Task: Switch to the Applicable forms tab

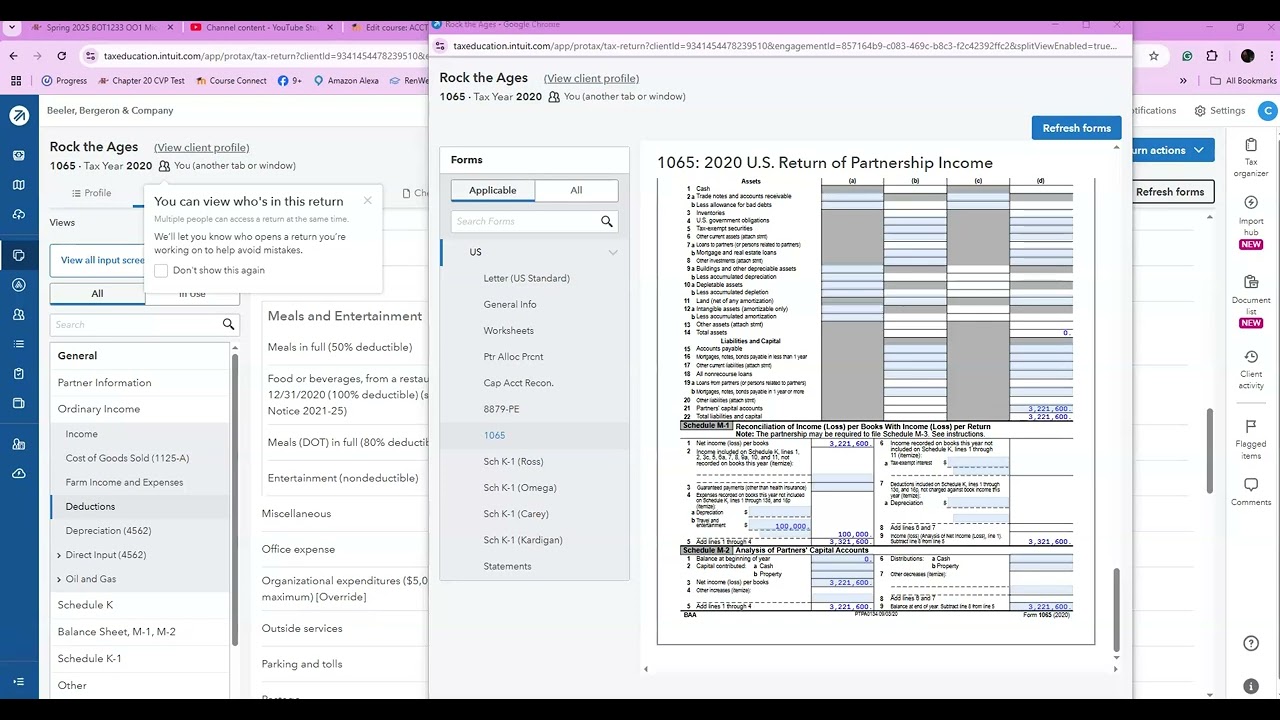Action: click(493, 190)
